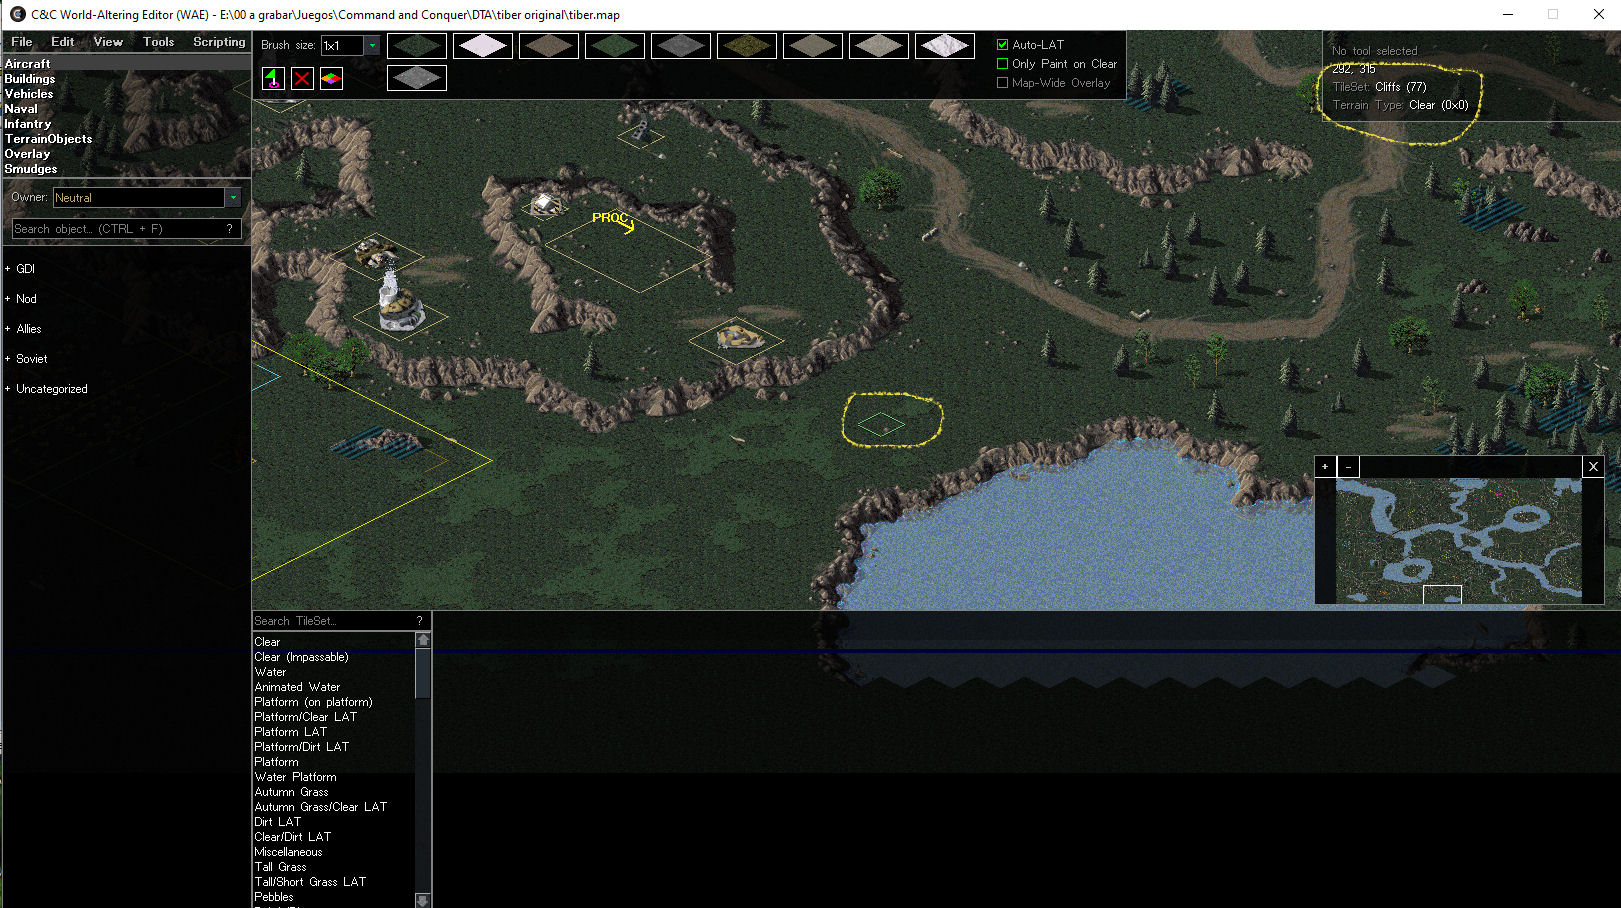Enable Only Paint on Clear option
The image size is (1621, 908).
click(1003, 64)
